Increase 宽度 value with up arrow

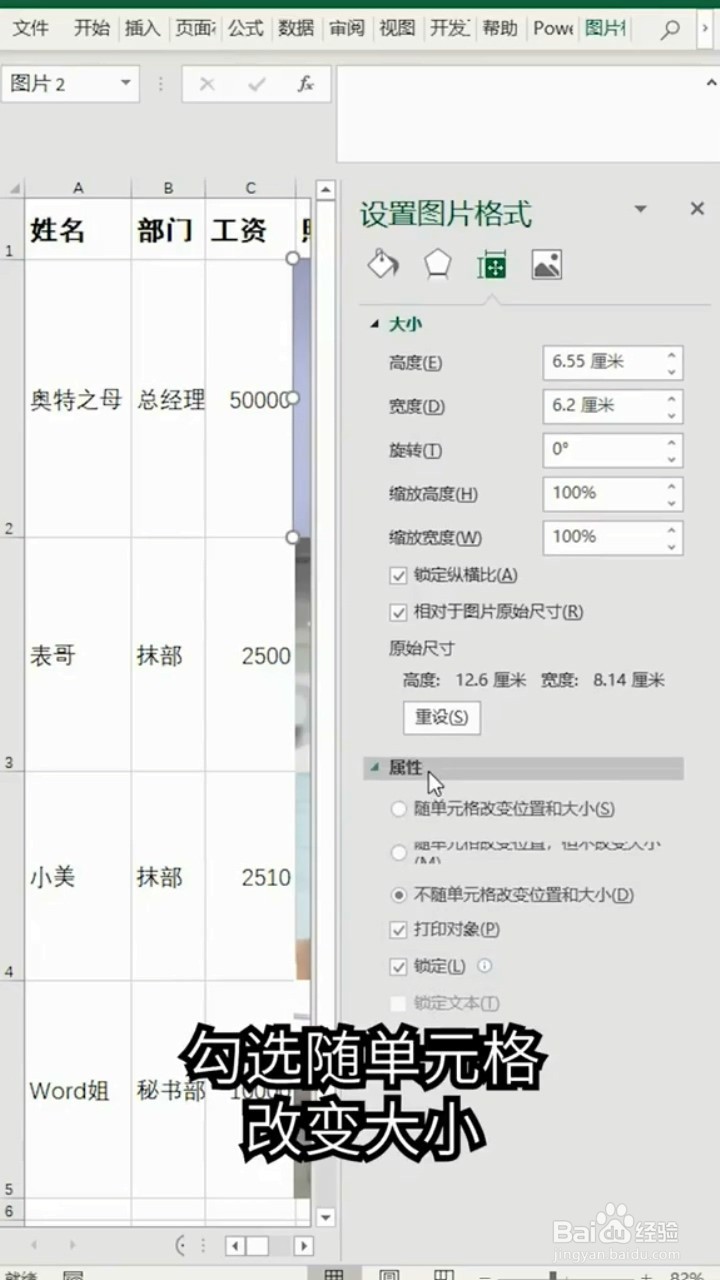(x=672, y=398)
